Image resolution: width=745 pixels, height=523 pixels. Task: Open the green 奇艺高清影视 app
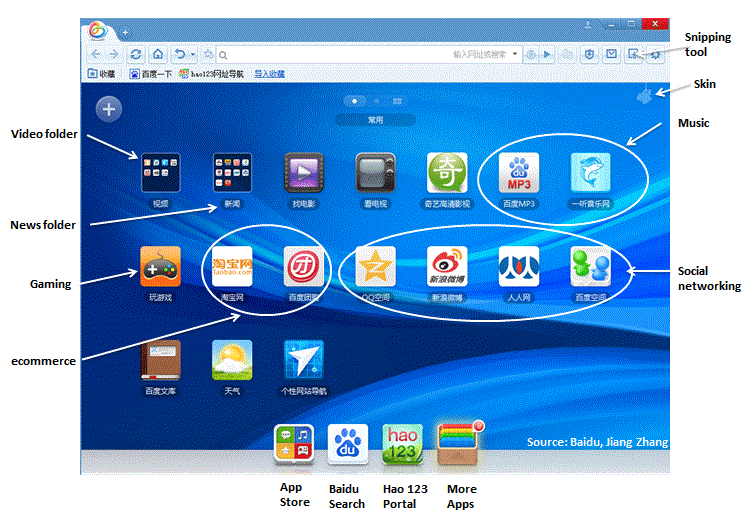click(447, 172)
